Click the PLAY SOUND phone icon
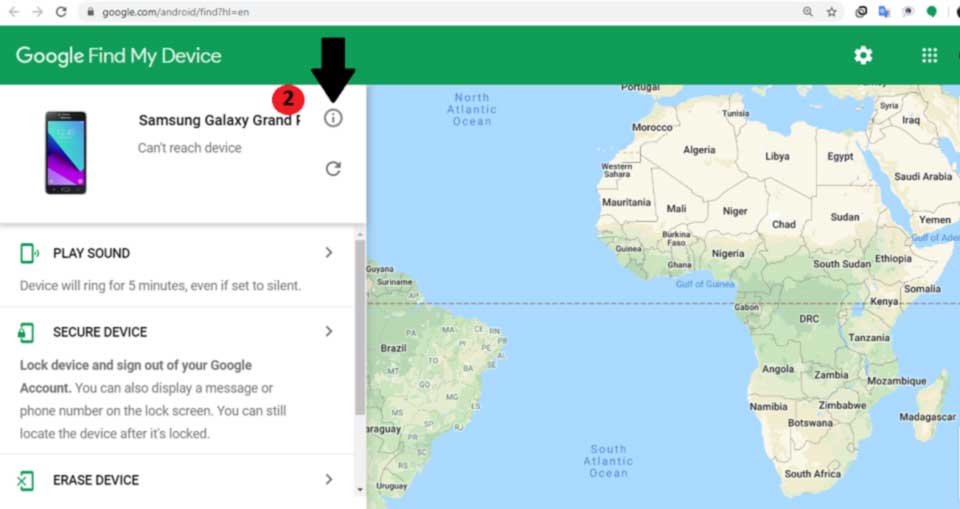Viewport: 960px width, 509px height. coord(29,253)
